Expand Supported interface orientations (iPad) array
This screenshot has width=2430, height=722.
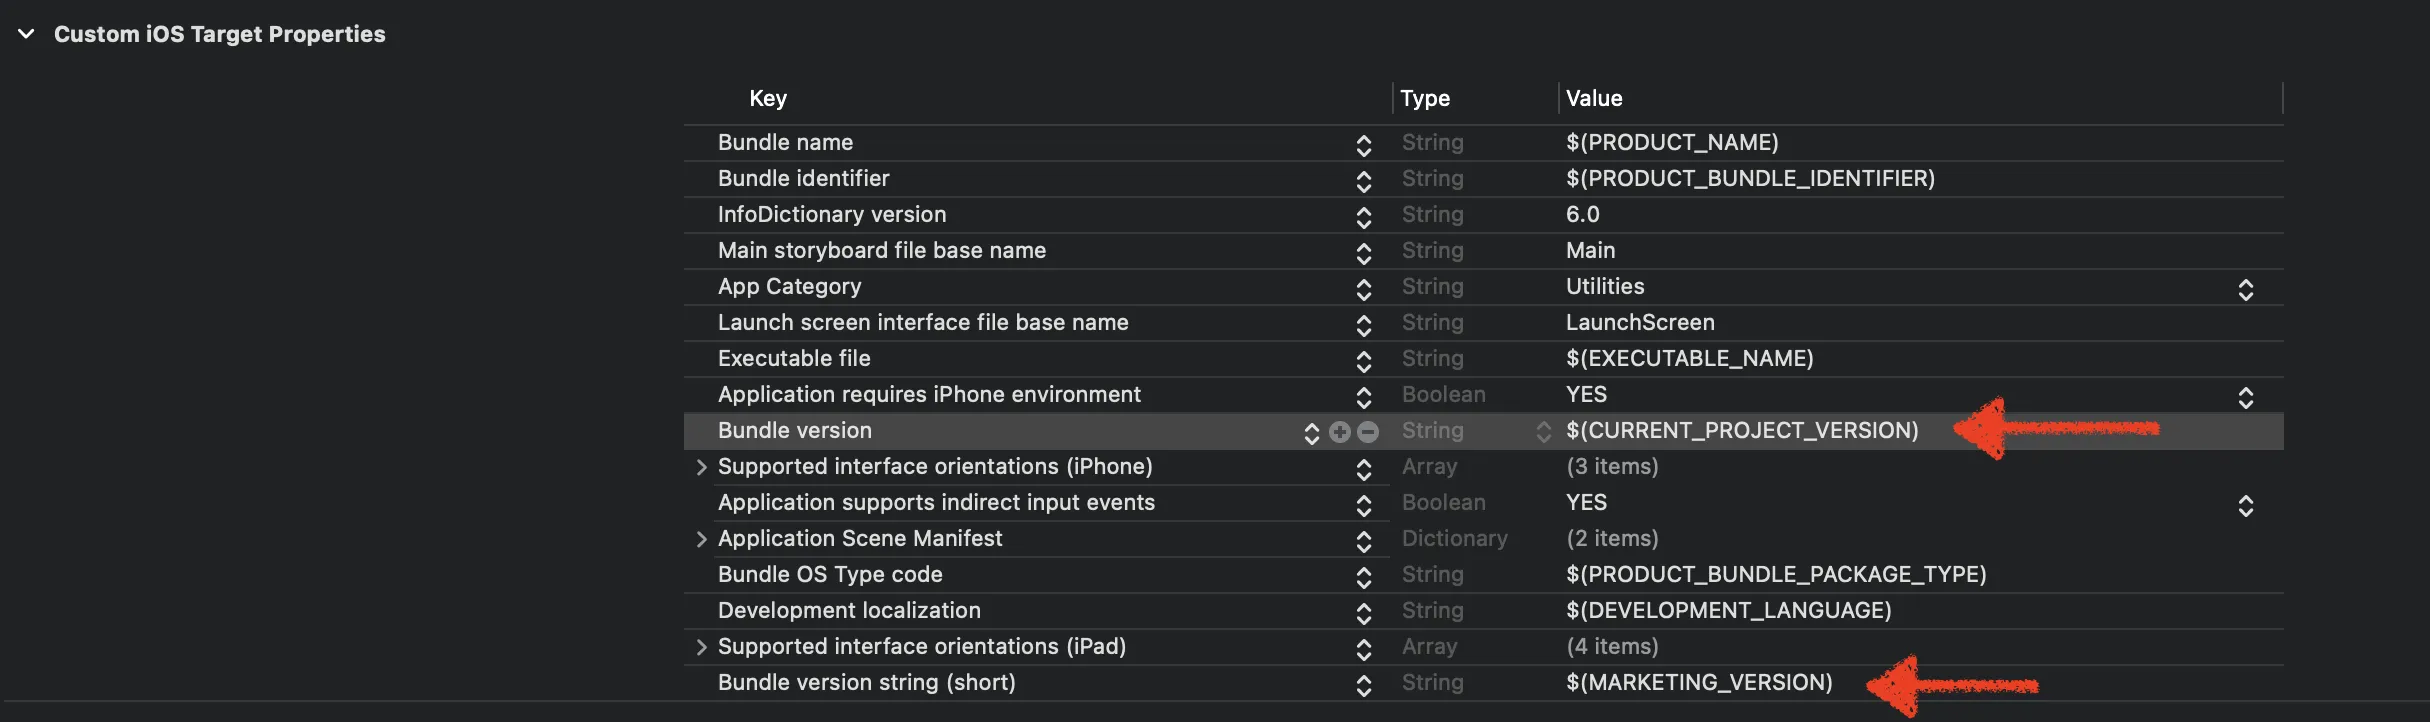[701, 647]
